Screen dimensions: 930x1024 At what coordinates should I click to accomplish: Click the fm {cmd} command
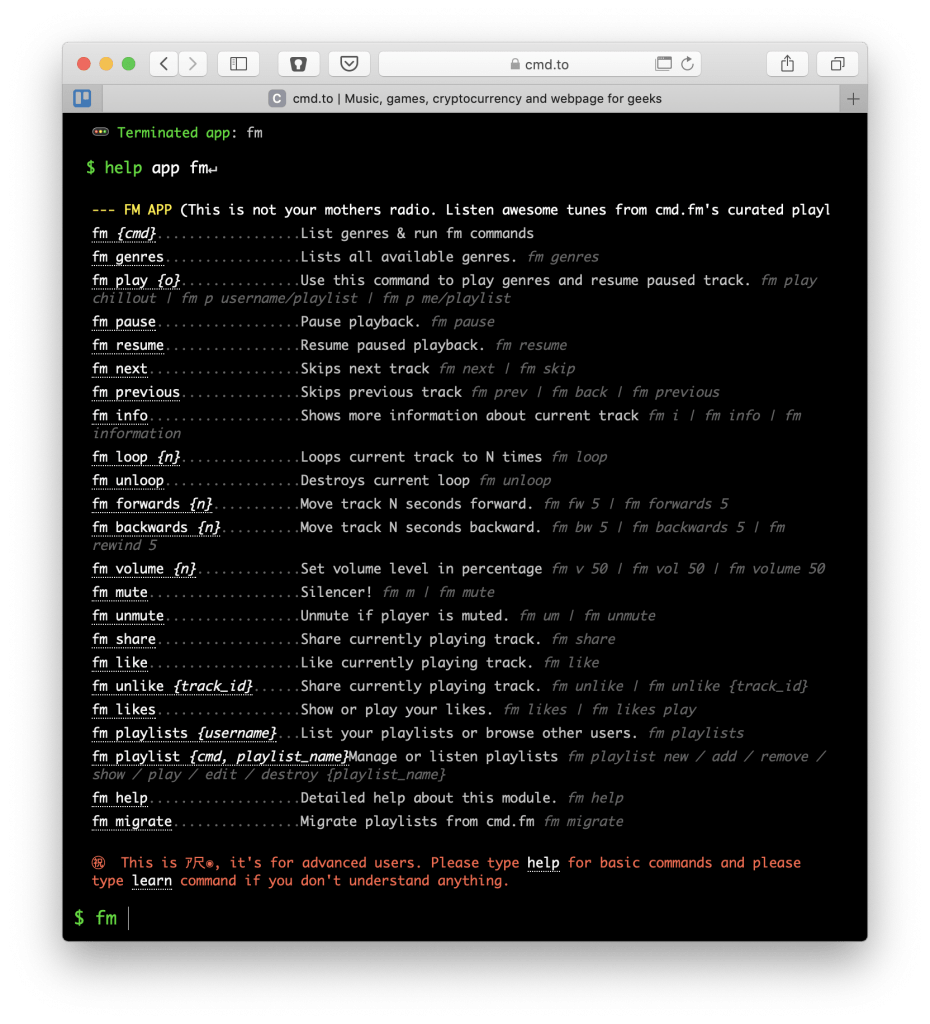tap(124, 234)
